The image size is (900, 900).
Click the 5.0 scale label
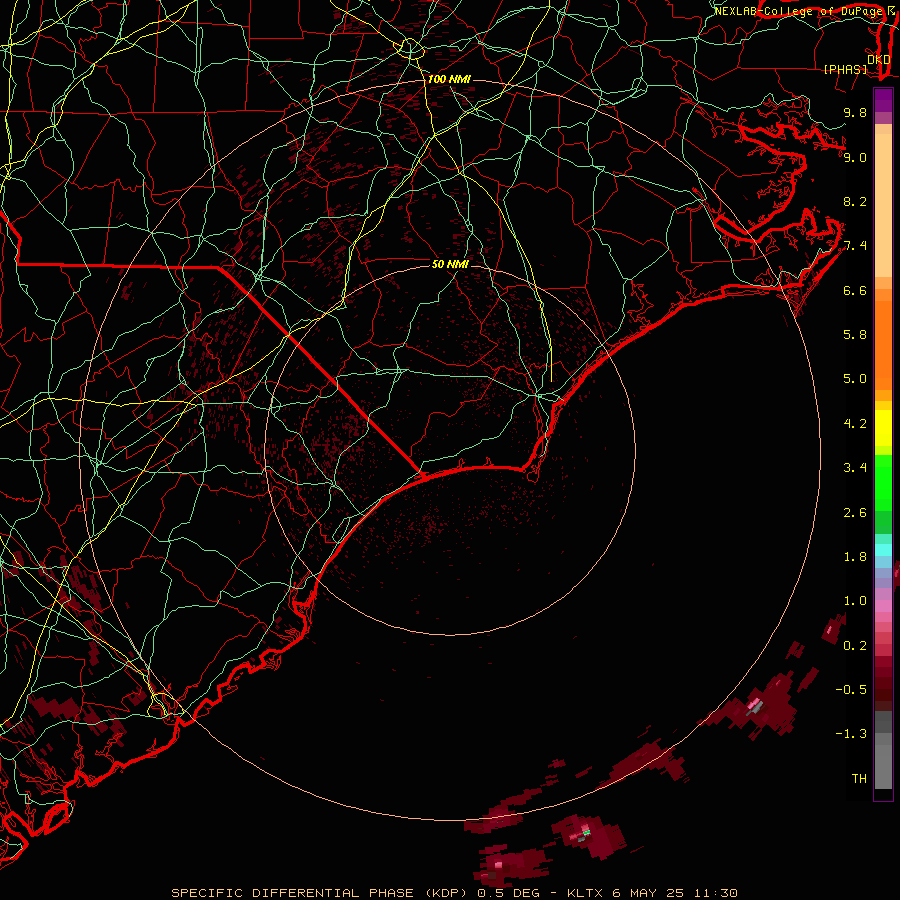click(855, 379)
